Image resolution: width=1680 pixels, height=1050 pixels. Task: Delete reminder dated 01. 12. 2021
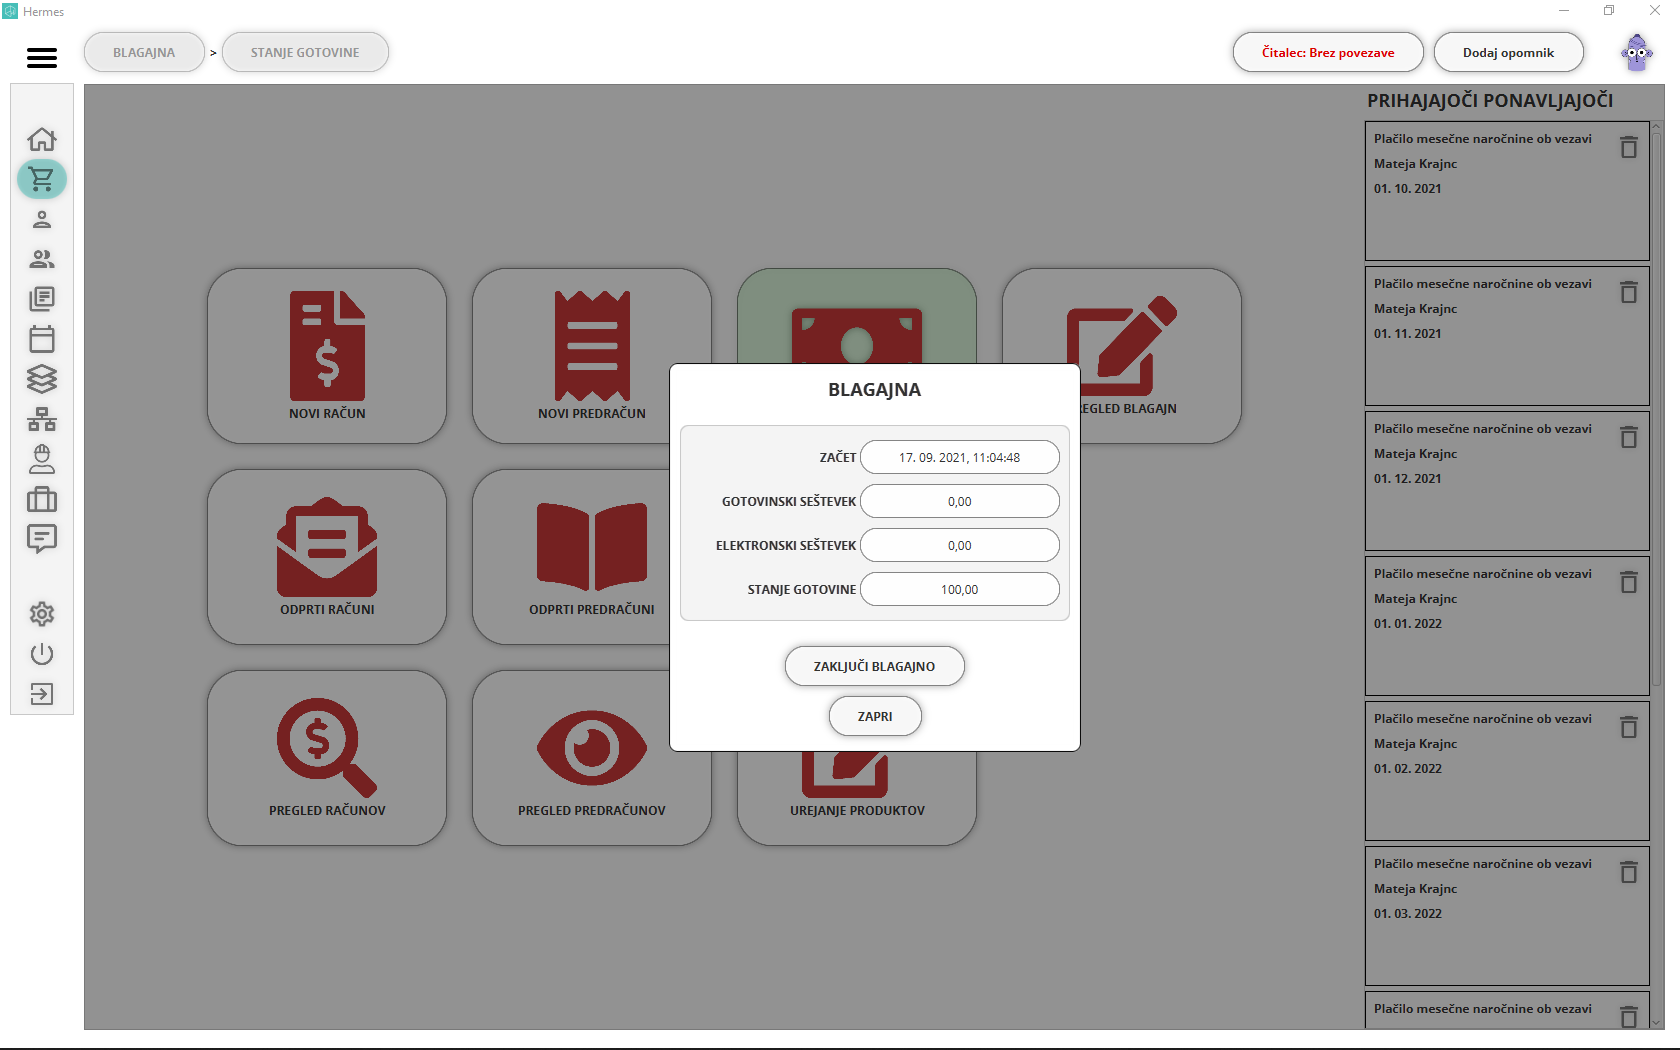tap(1629, 437)
